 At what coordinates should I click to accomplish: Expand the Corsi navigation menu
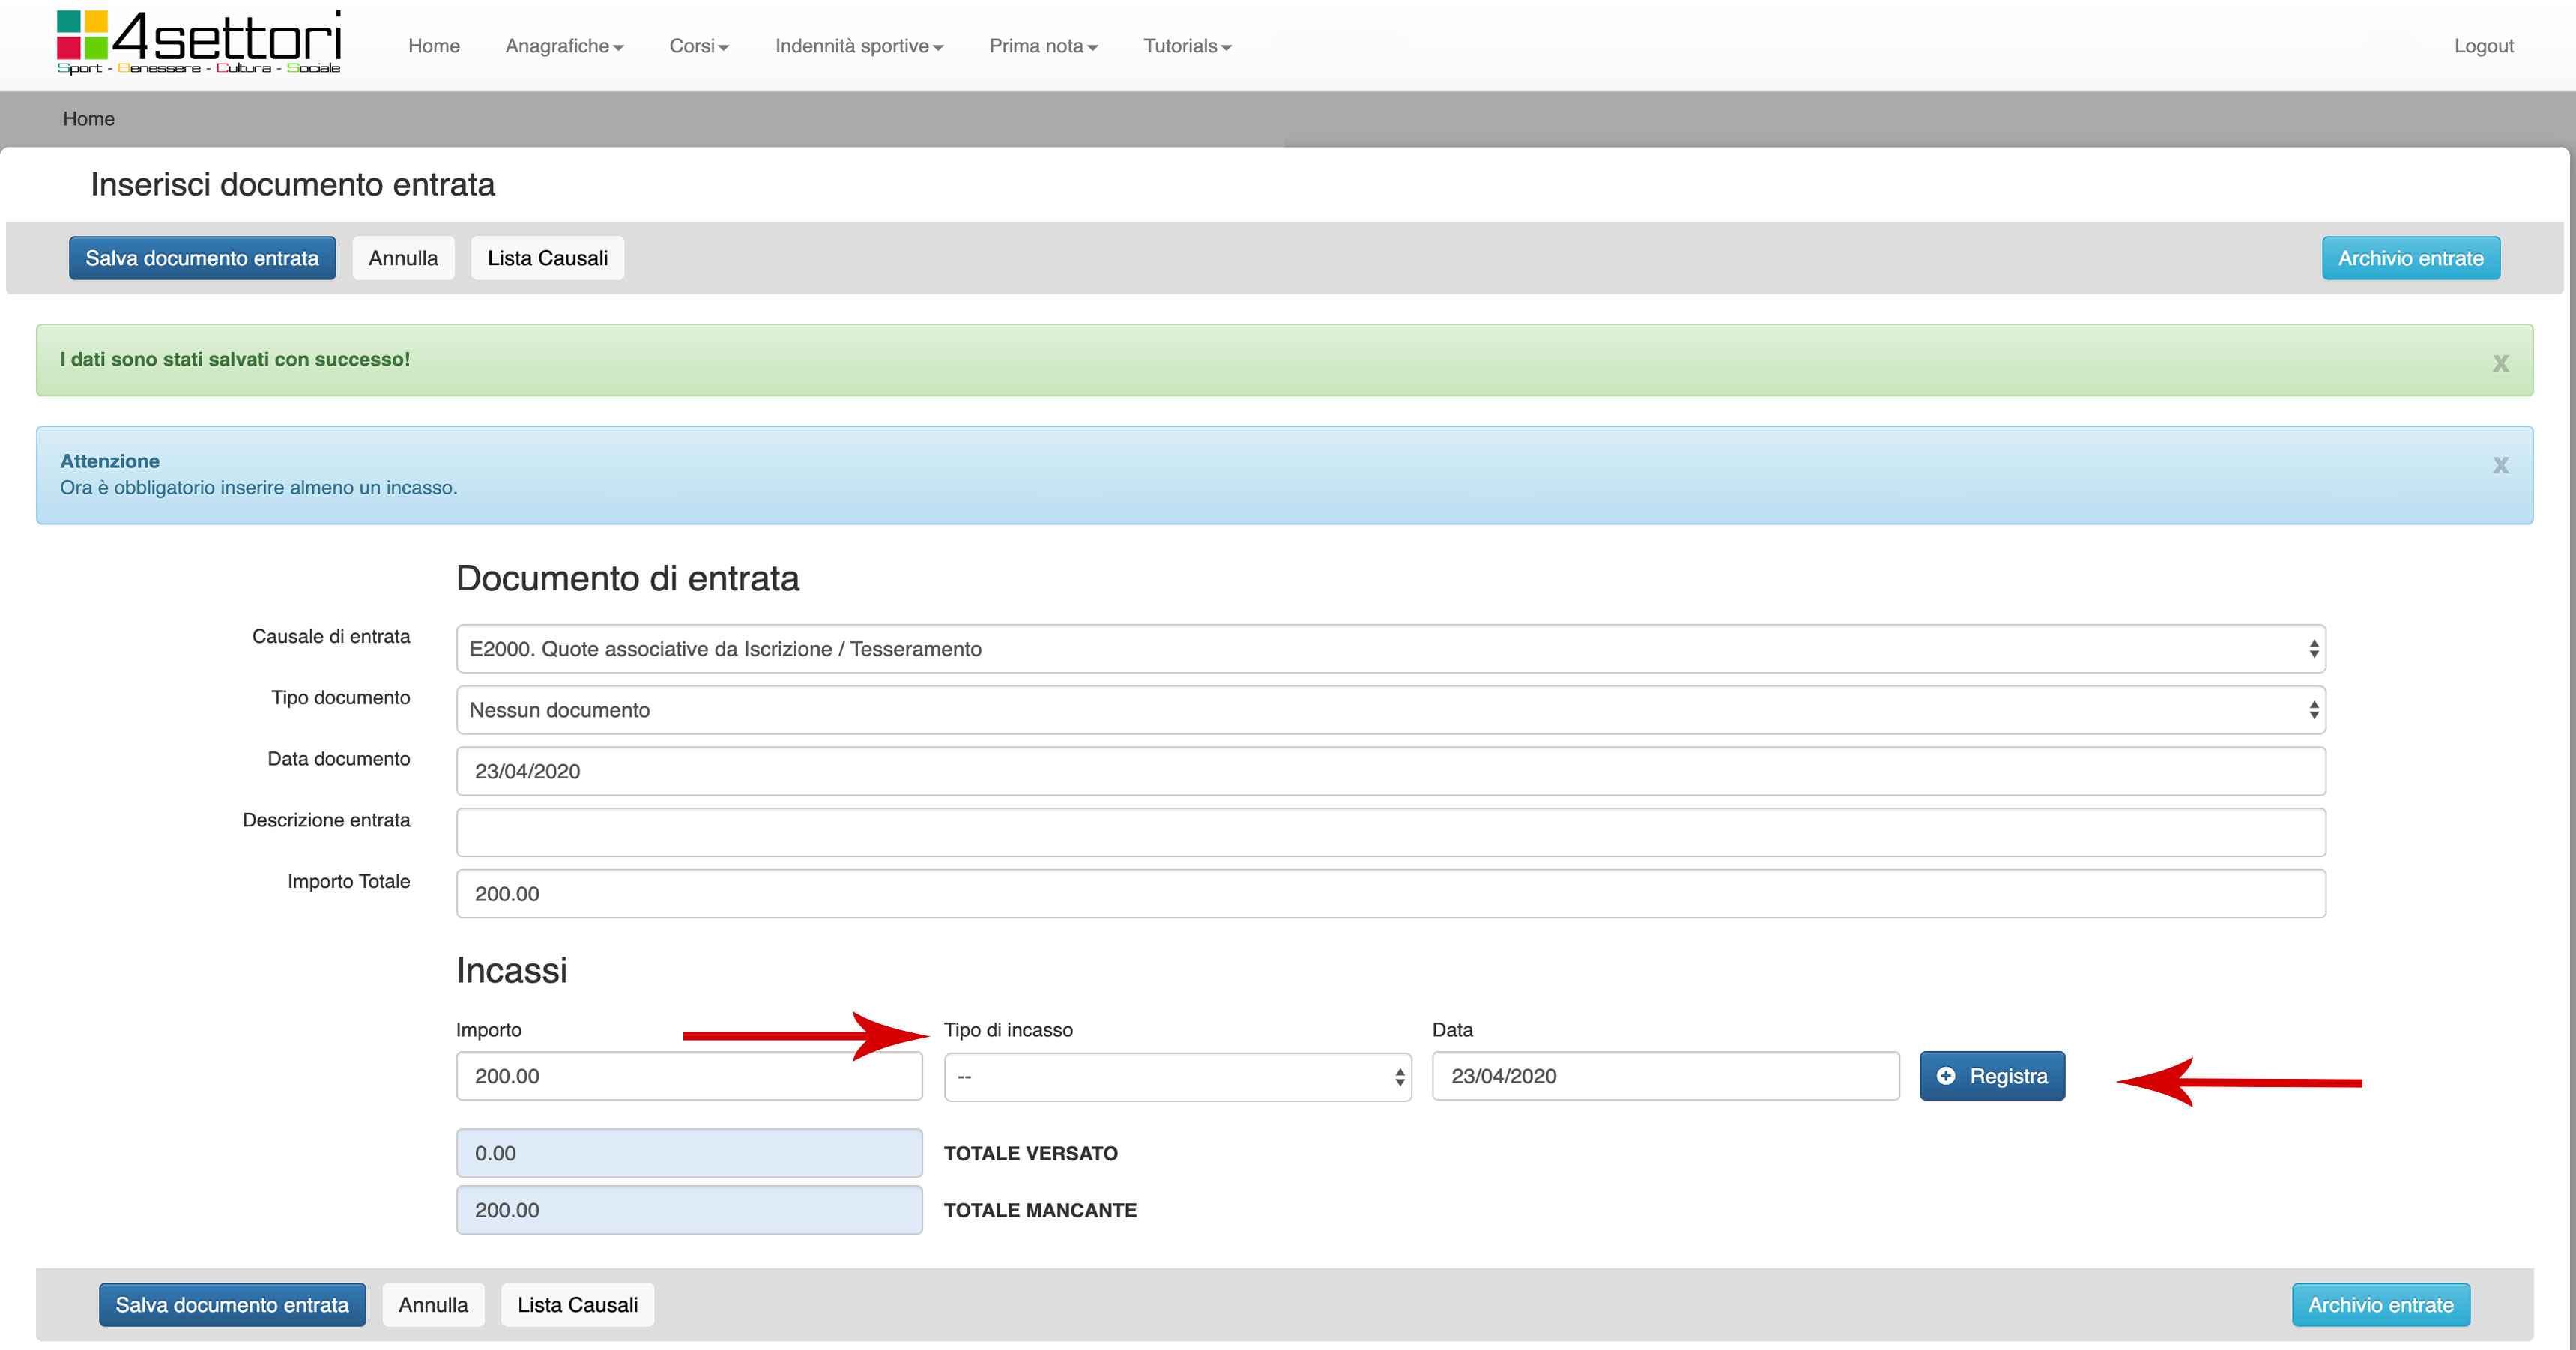[x=698, y=46]
